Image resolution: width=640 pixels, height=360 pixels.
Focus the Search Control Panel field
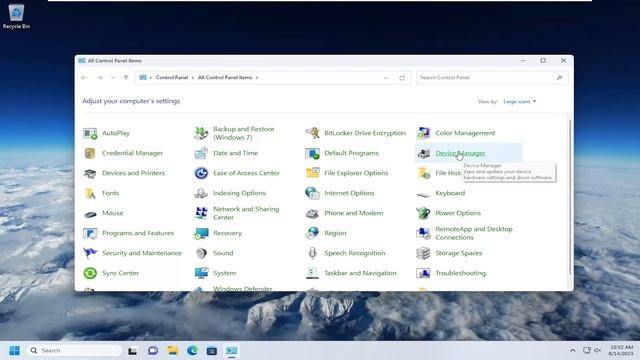[492, 78]
